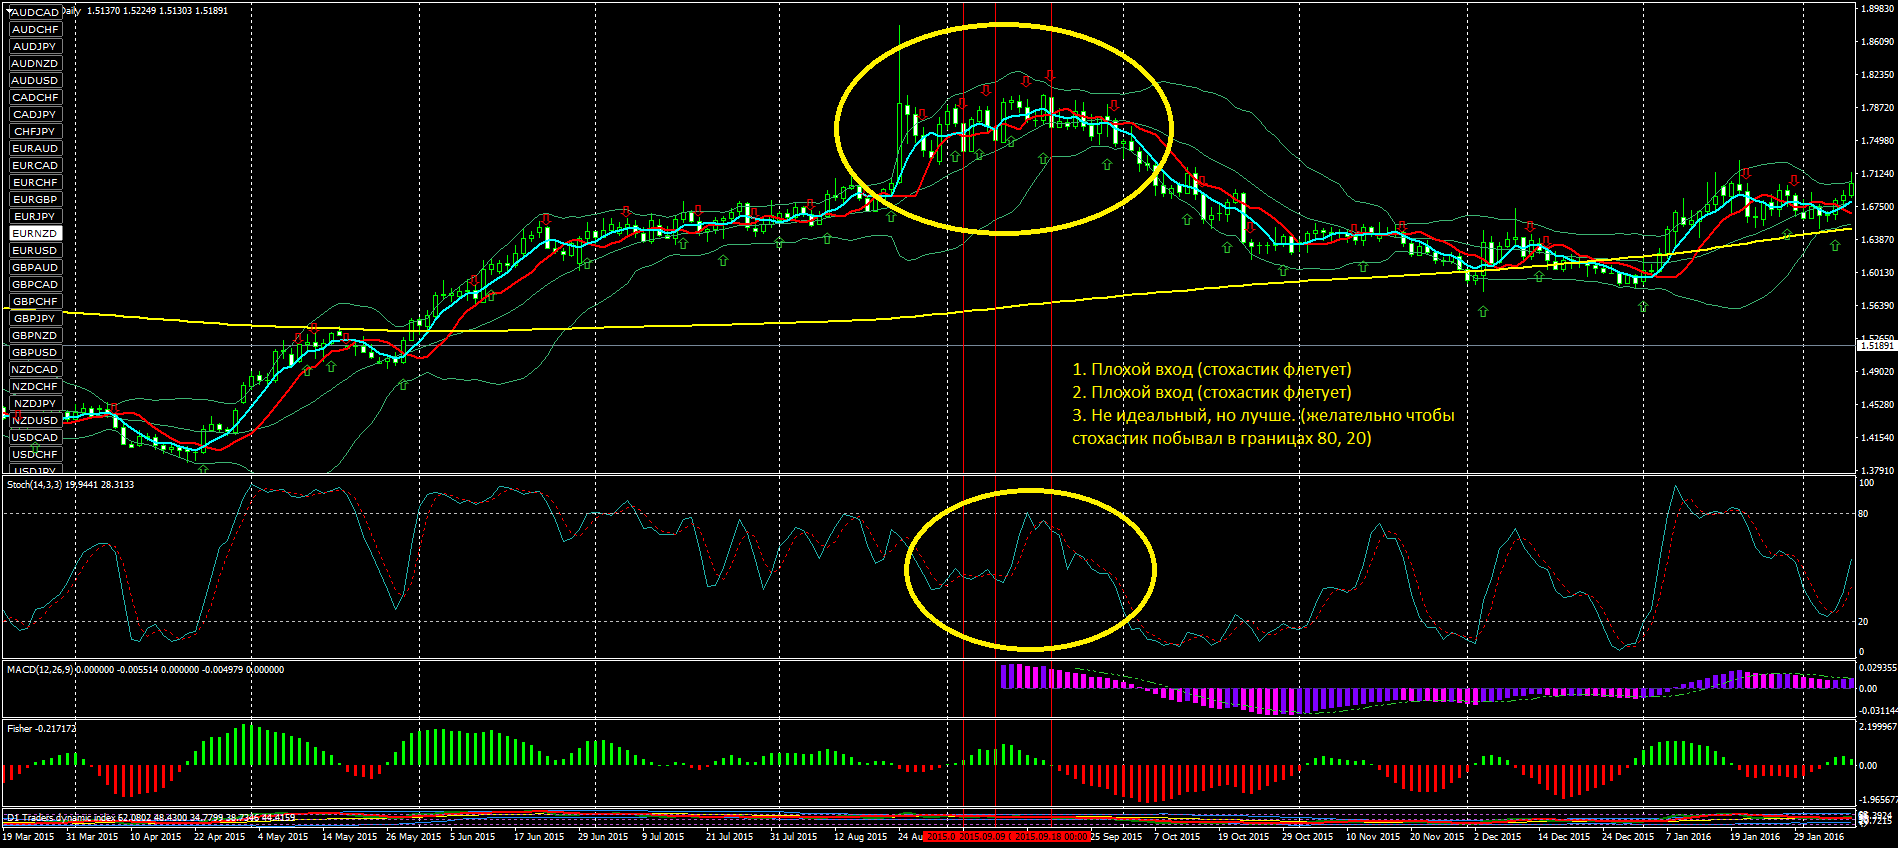
Task: Load EURAUD on the chart
Action: 35,148
